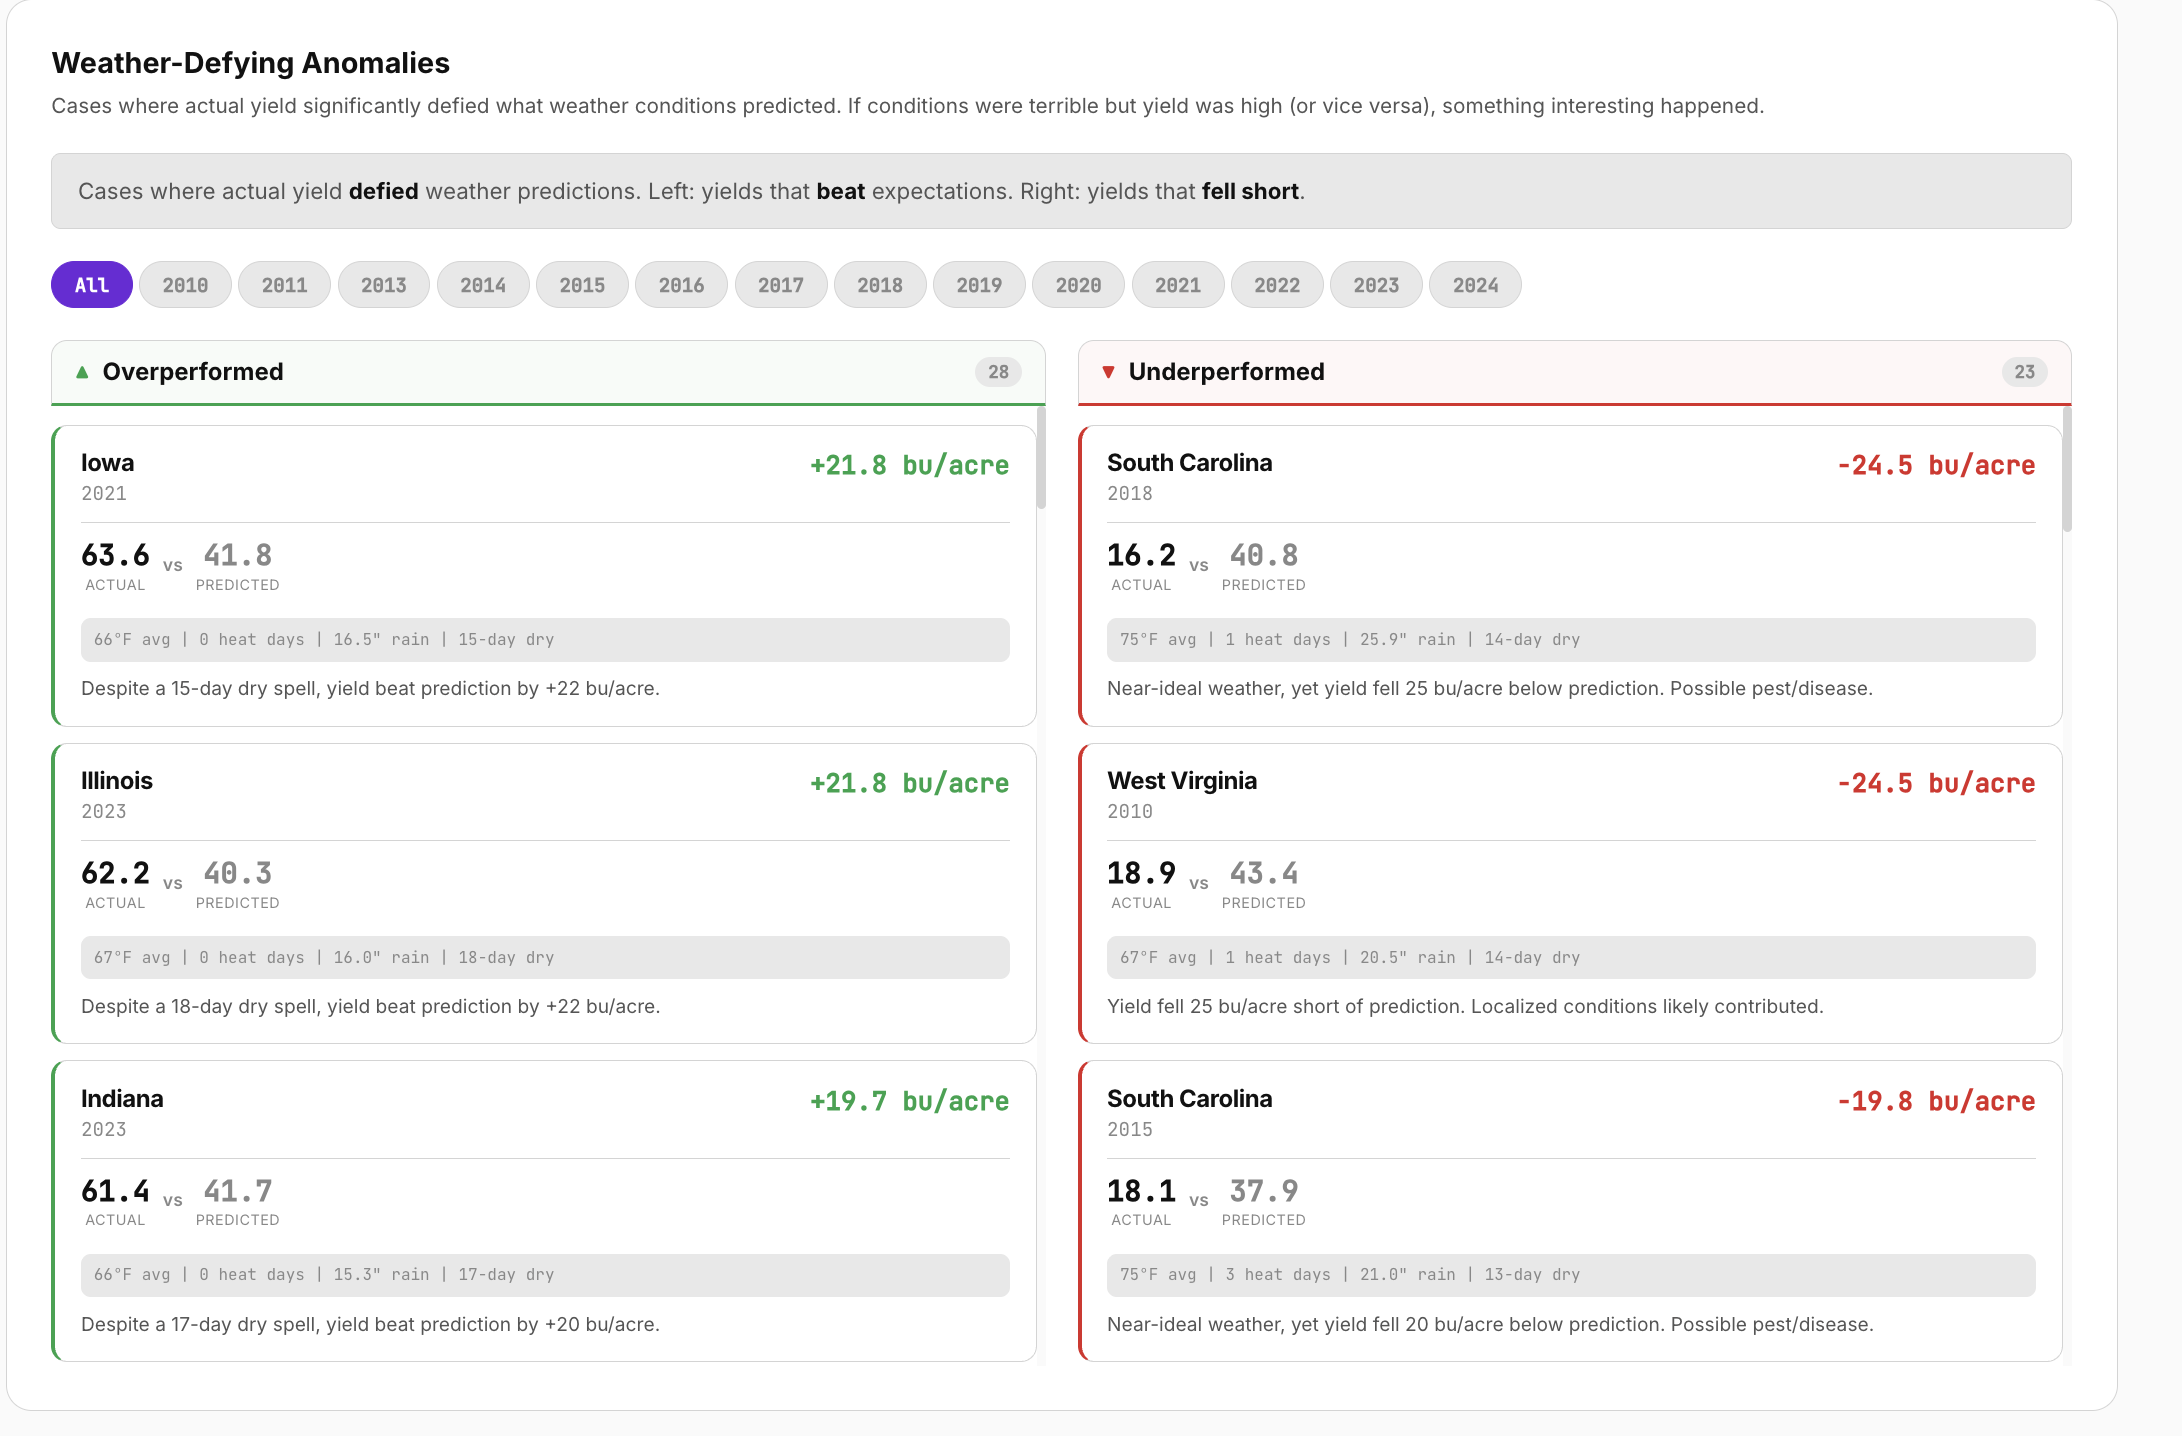Filter anomalies by year 2024
Image resolution: width=2182 pixels, height=1436 pixels.
1475,285
